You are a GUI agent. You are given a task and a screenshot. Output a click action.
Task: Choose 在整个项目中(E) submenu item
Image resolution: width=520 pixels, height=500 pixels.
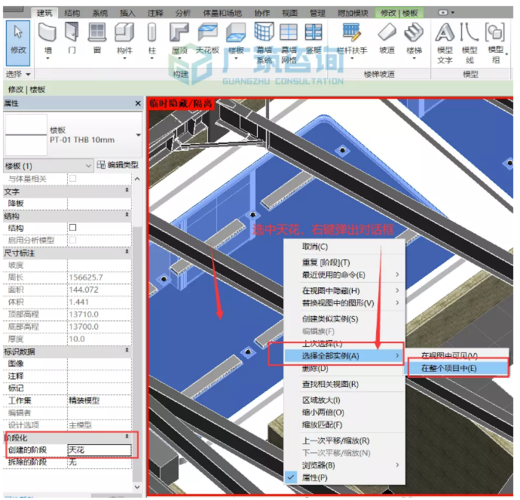point(458,368)
